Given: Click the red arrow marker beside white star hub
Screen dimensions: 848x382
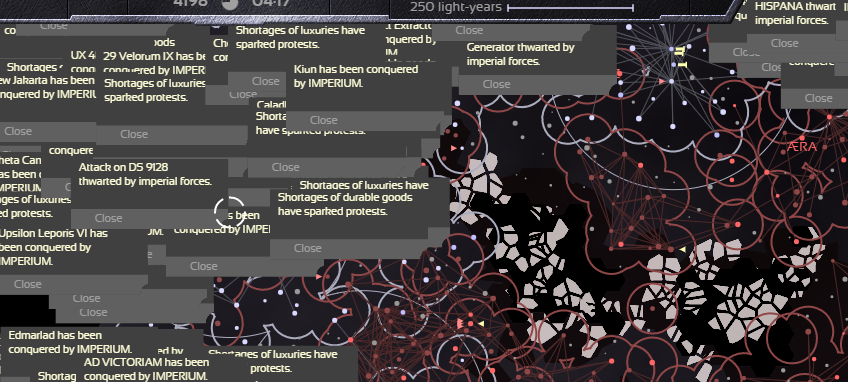Looking at the screenshot, I should pyautogui.click(x=661, y=81).
